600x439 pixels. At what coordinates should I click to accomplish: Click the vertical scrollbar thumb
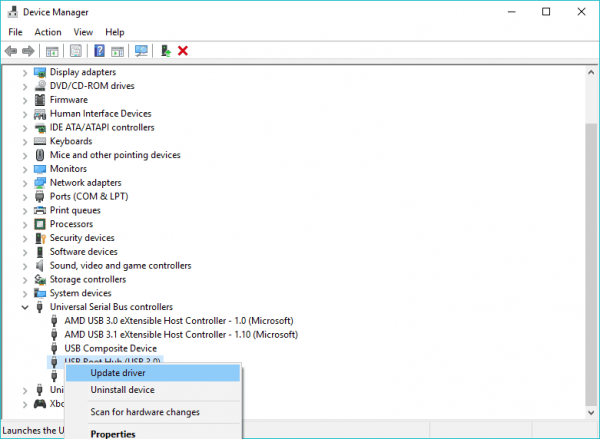pyautogui.click(x=591, y=264)
